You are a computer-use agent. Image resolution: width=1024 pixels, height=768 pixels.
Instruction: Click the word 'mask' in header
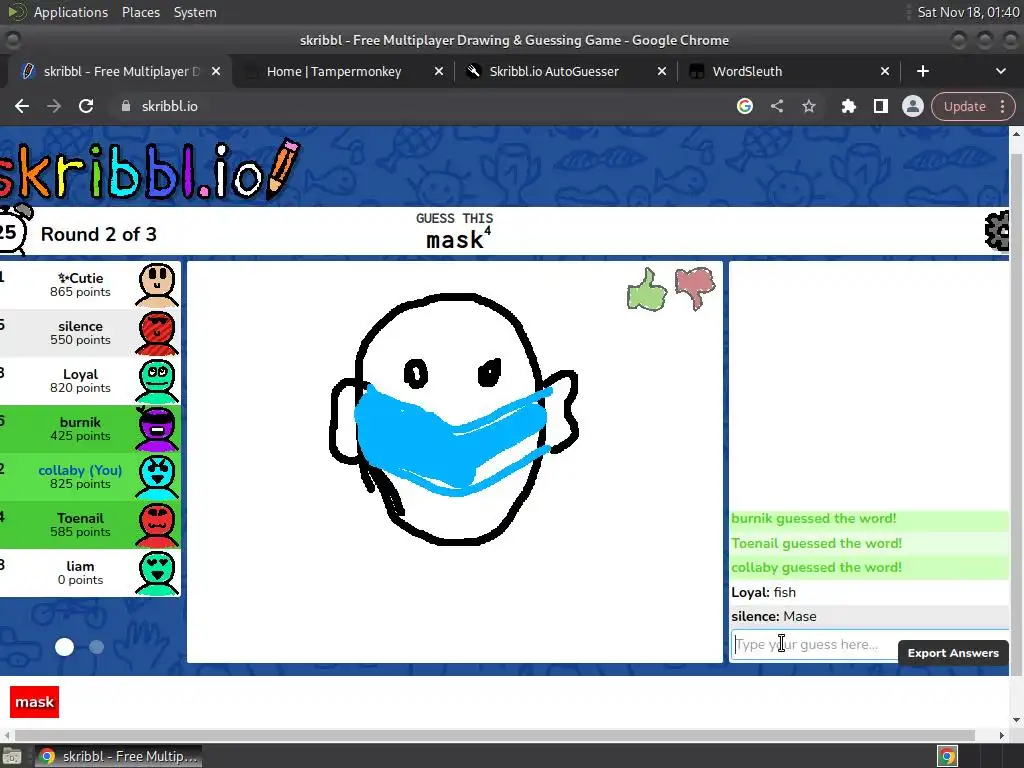[455, 240]
